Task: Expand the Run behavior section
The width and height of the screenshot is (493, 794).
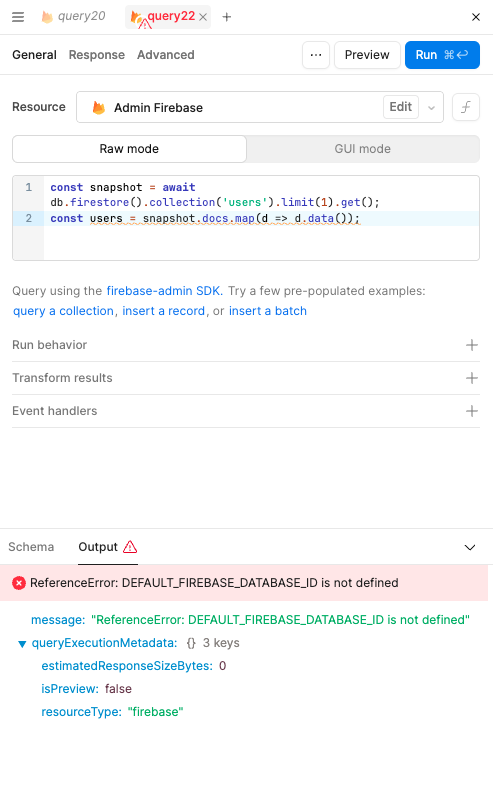Action: tap(245, 345)
